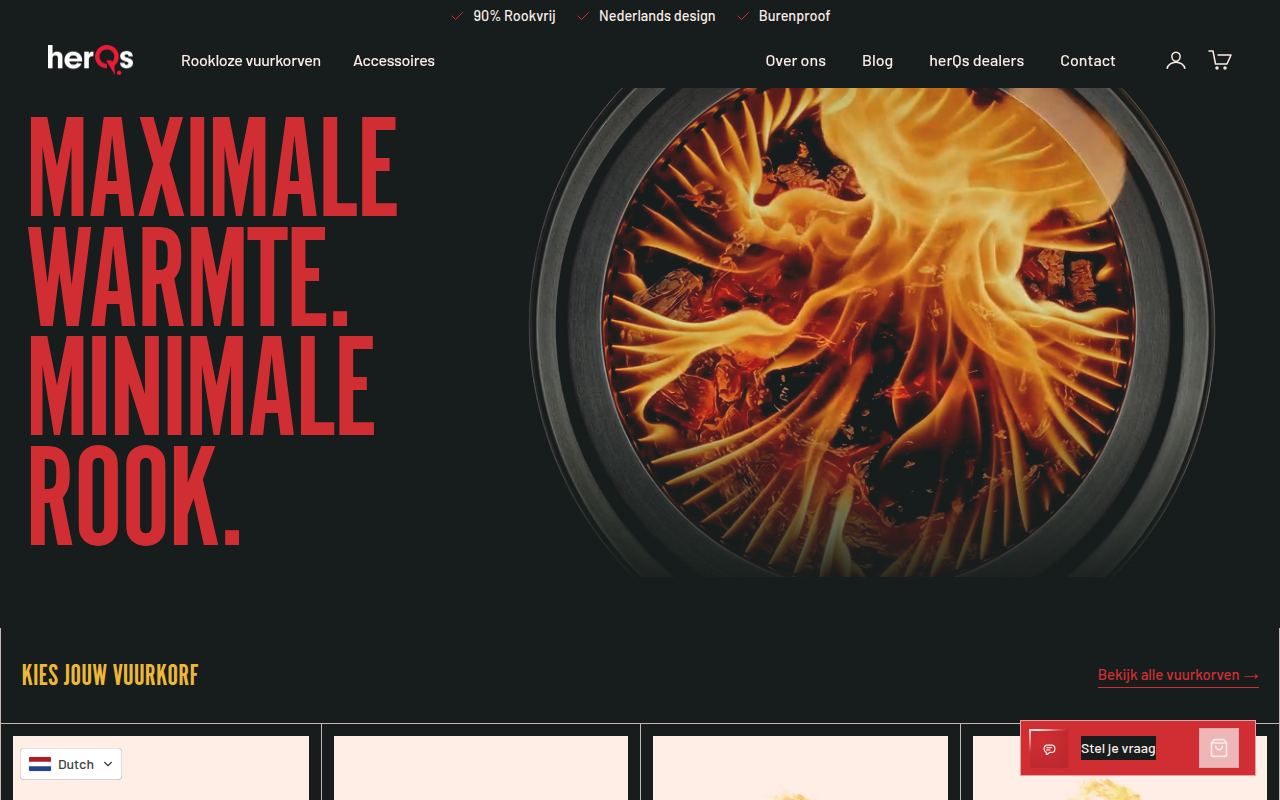Open the Dutch language dropdown
This screenshot has width=1280, height=800.
point(71,764)
